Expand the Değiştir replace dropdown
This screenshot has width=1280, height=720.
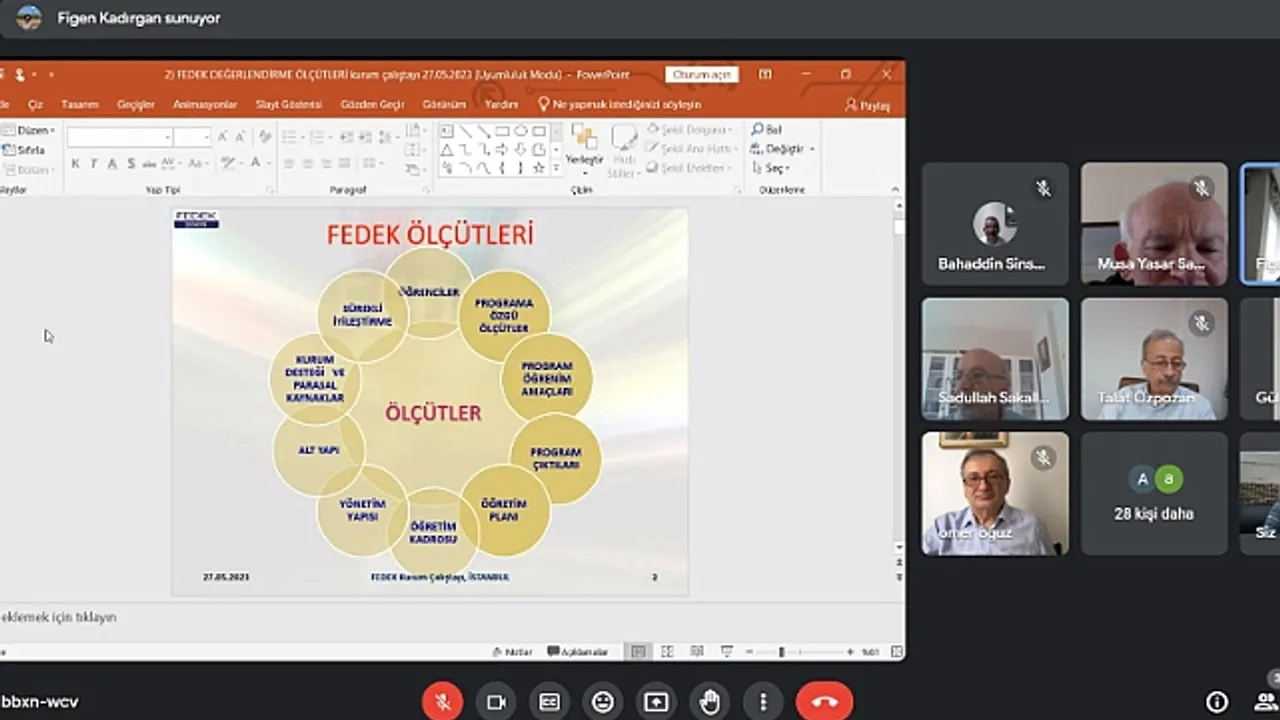[x=784, y=149]
